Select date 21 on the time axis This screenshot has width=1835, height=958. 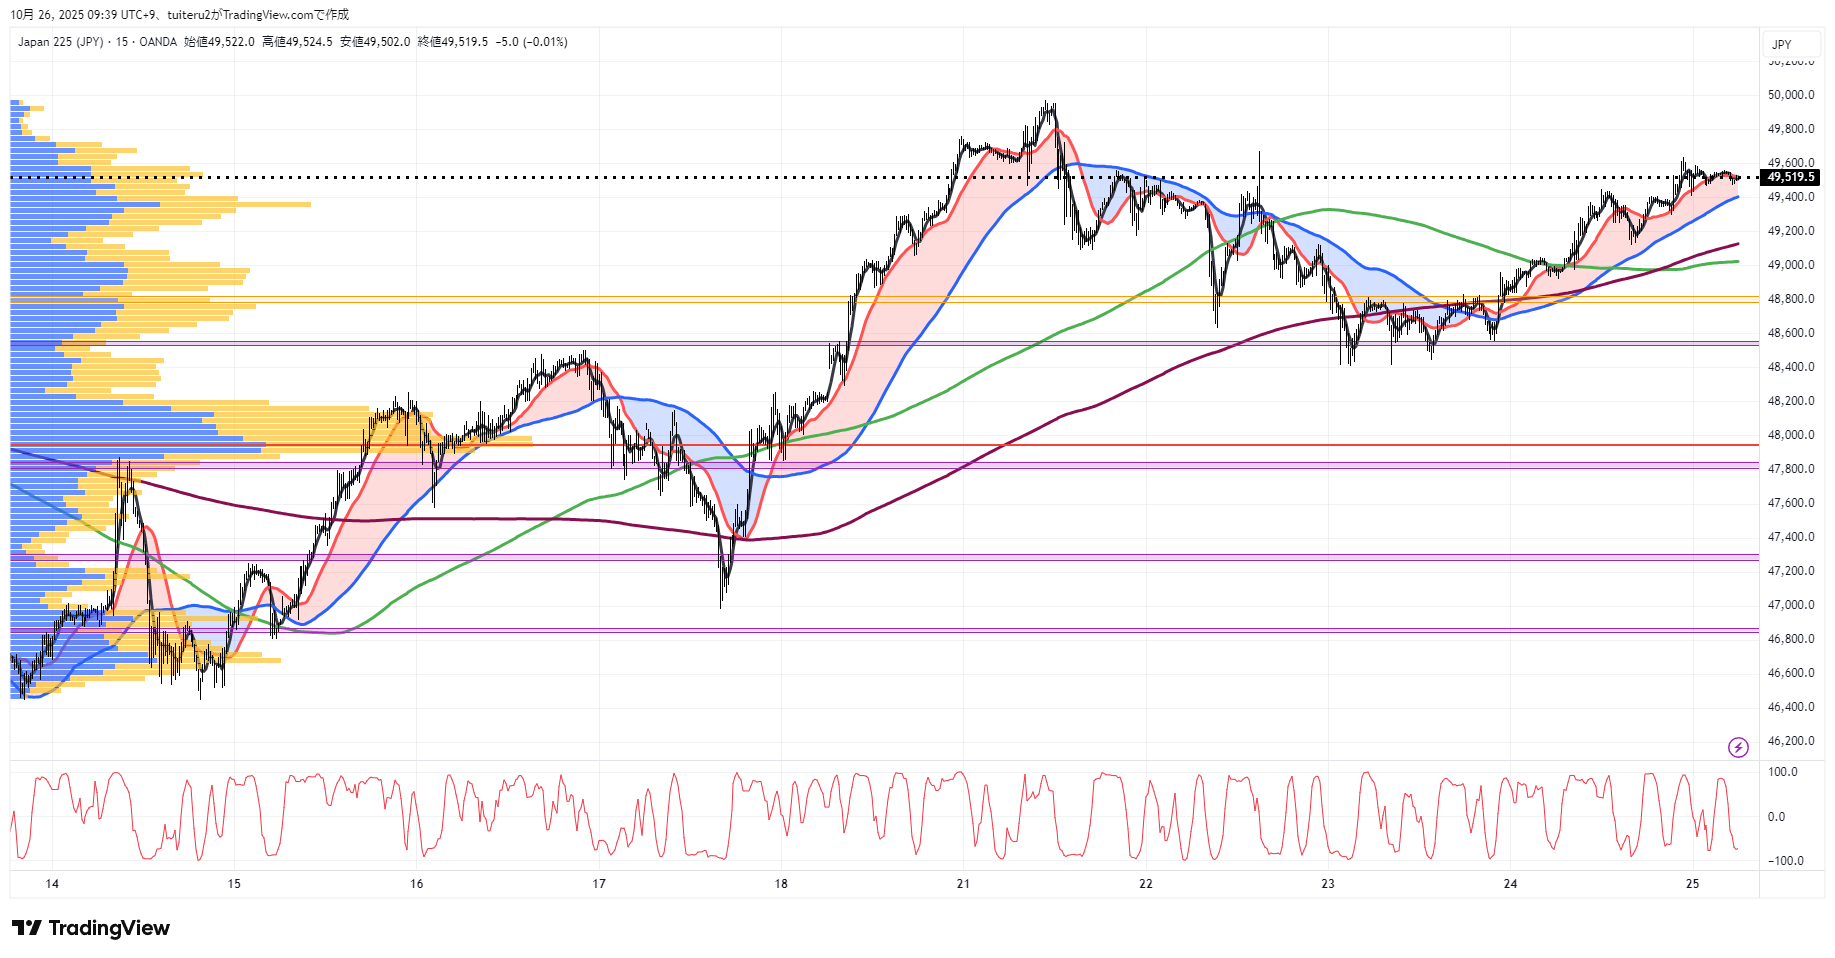click(963, 883)
